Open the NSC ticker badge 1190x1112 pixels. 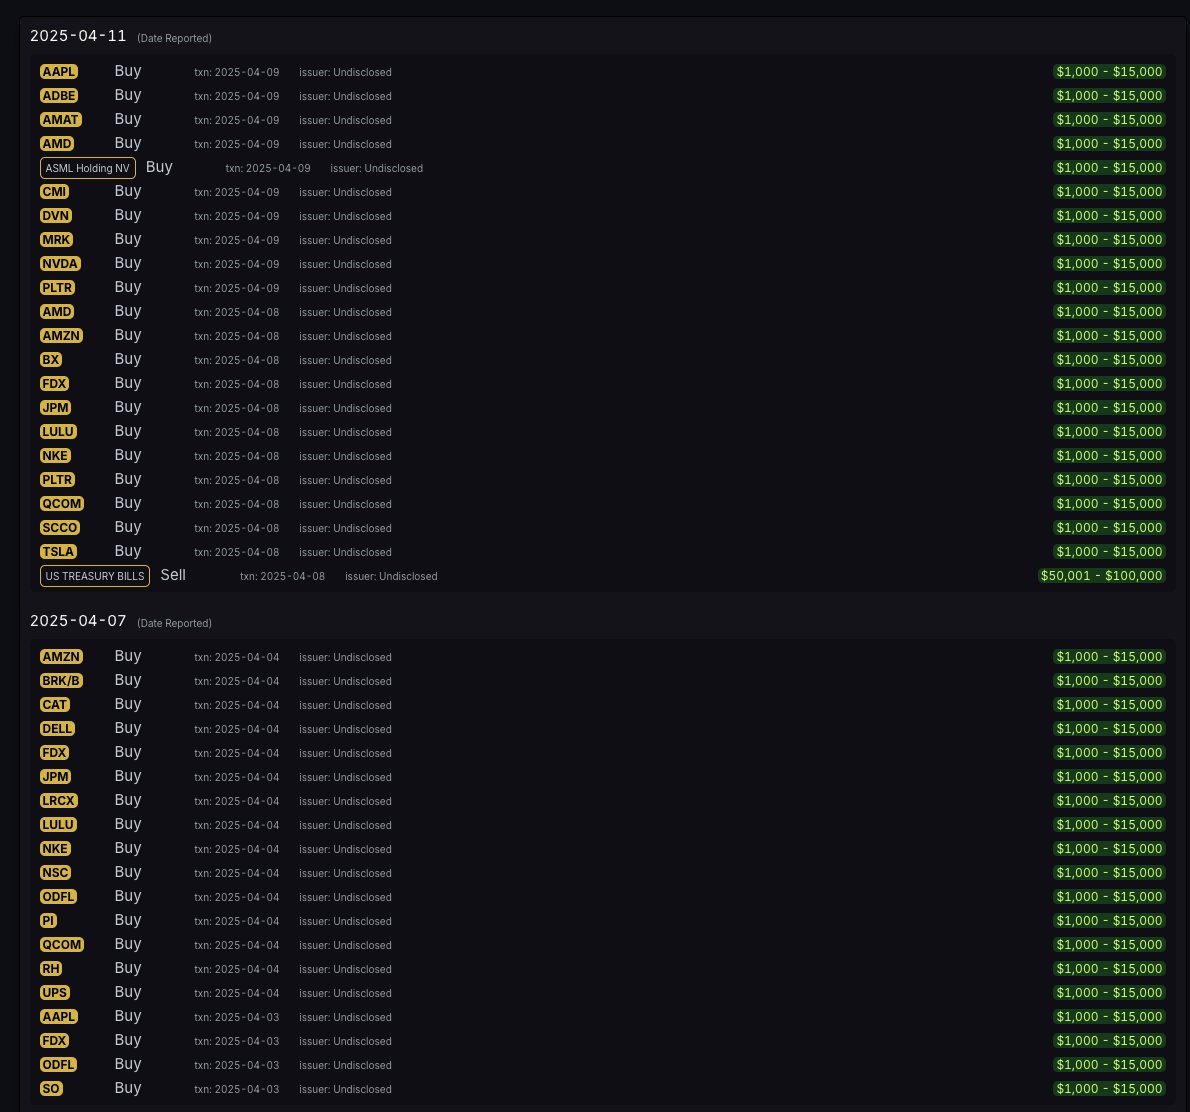[55, 873]
